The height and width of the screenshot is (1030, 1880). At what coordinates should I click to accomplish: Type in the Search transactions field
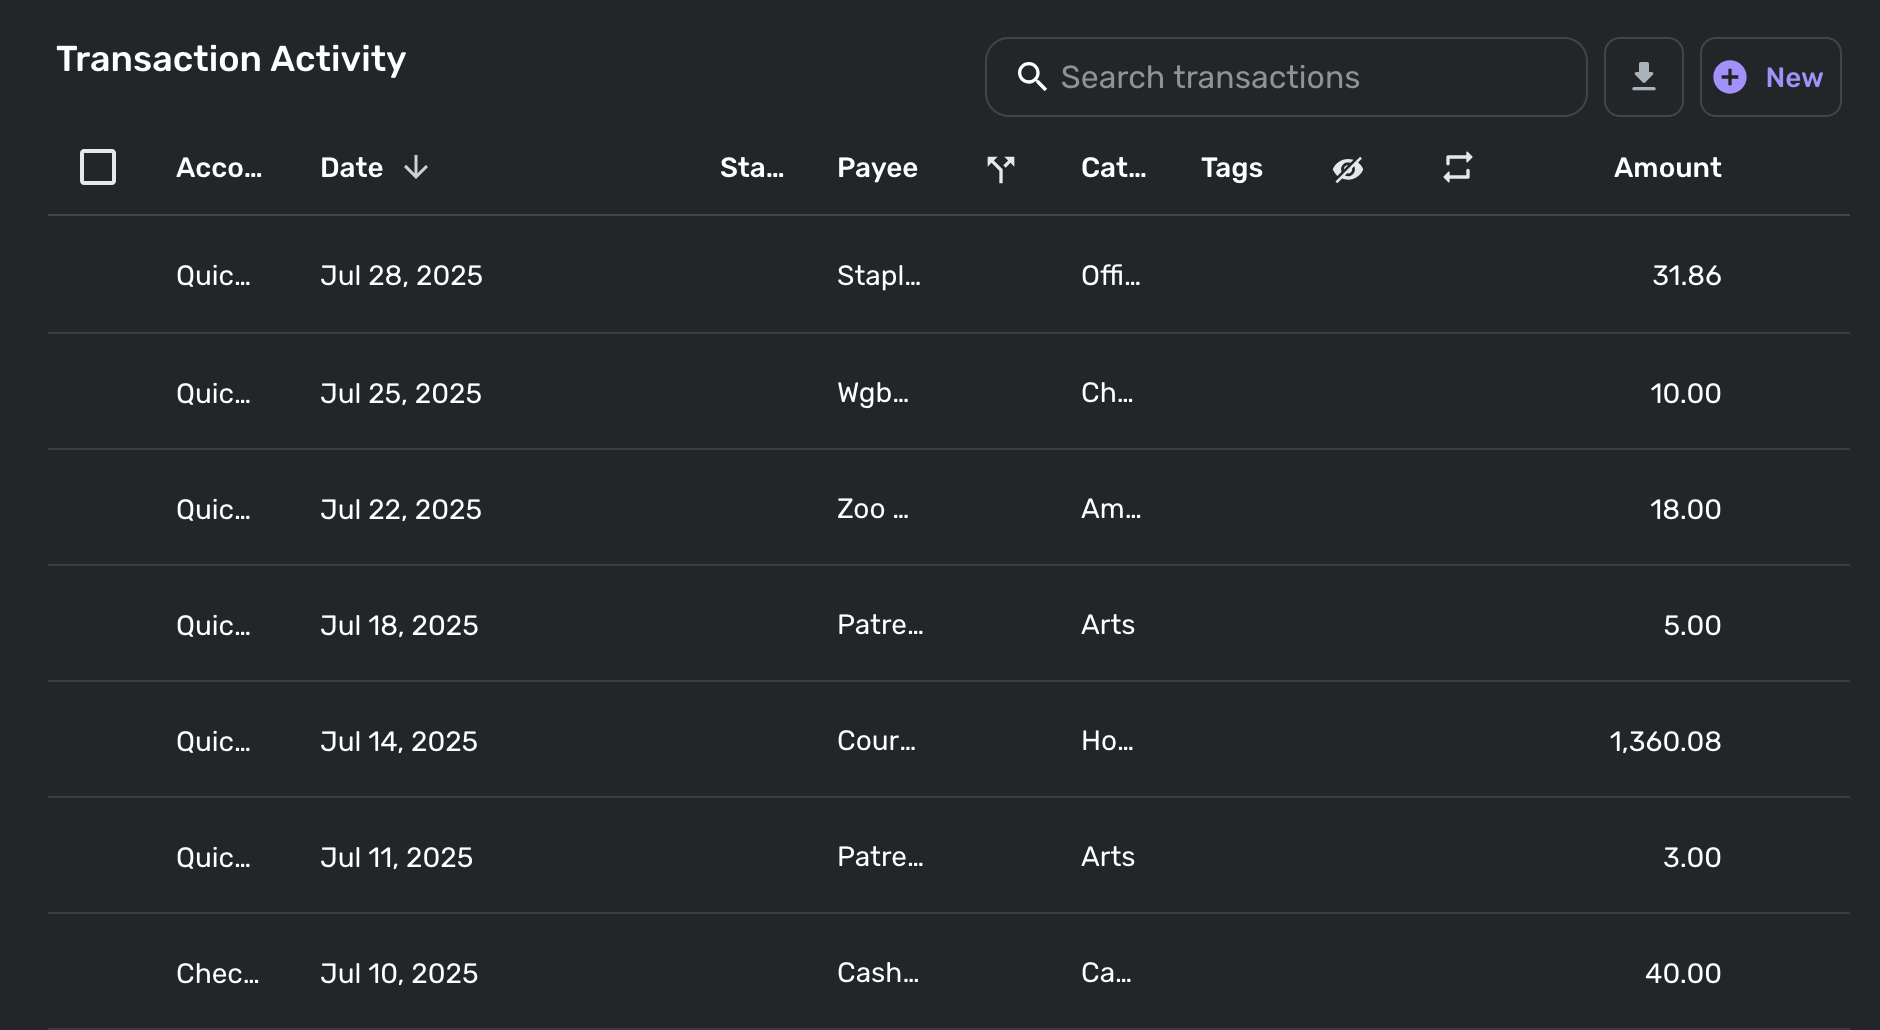(1300, 77)
